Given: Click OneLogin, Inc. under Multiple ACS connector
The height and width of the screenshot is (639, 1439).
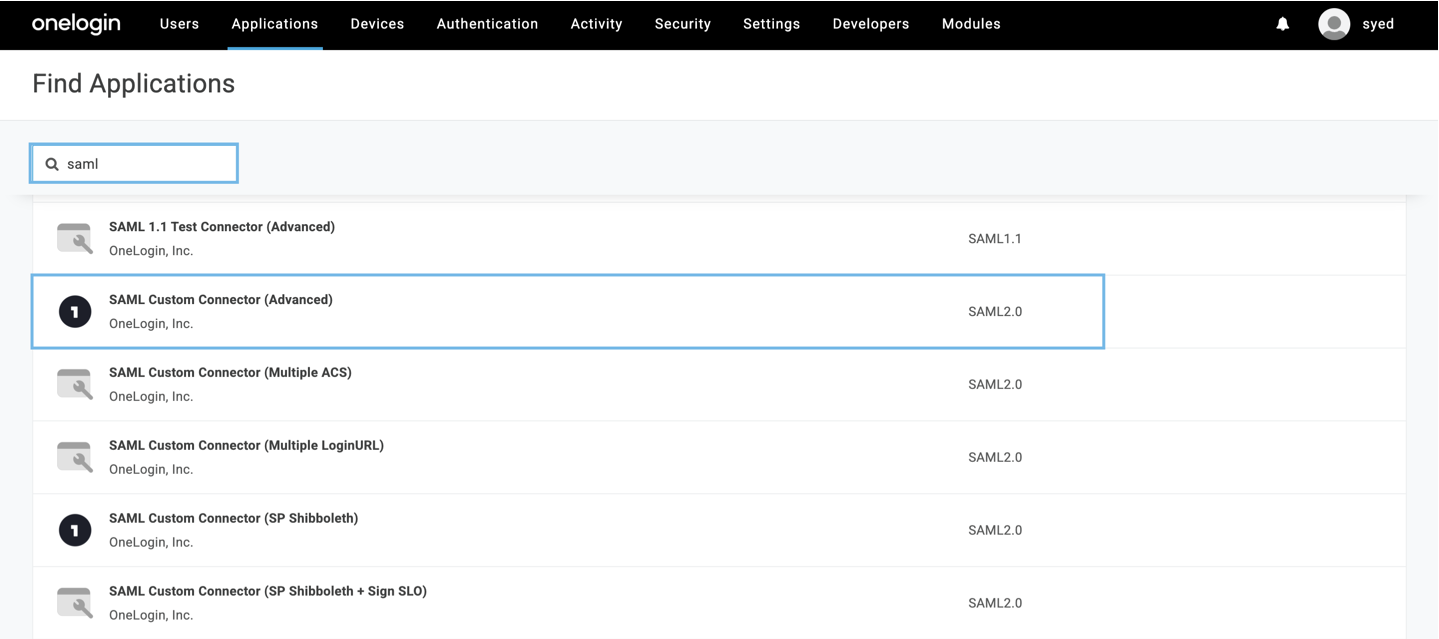Looking at the screenshot, I should (151, 397).
